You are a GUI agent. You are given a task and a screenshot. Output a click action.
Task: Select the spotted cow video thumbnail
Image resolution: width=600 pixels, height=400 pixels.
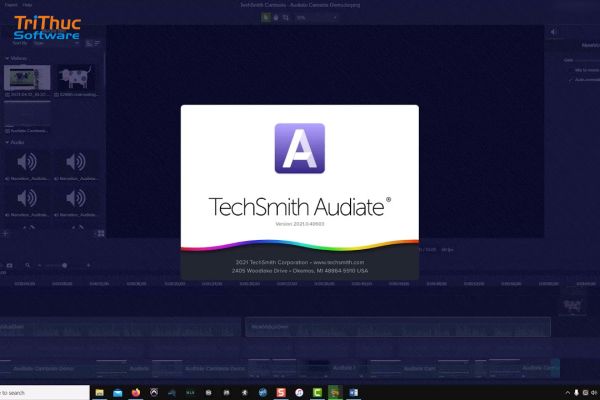click(76, 78)
